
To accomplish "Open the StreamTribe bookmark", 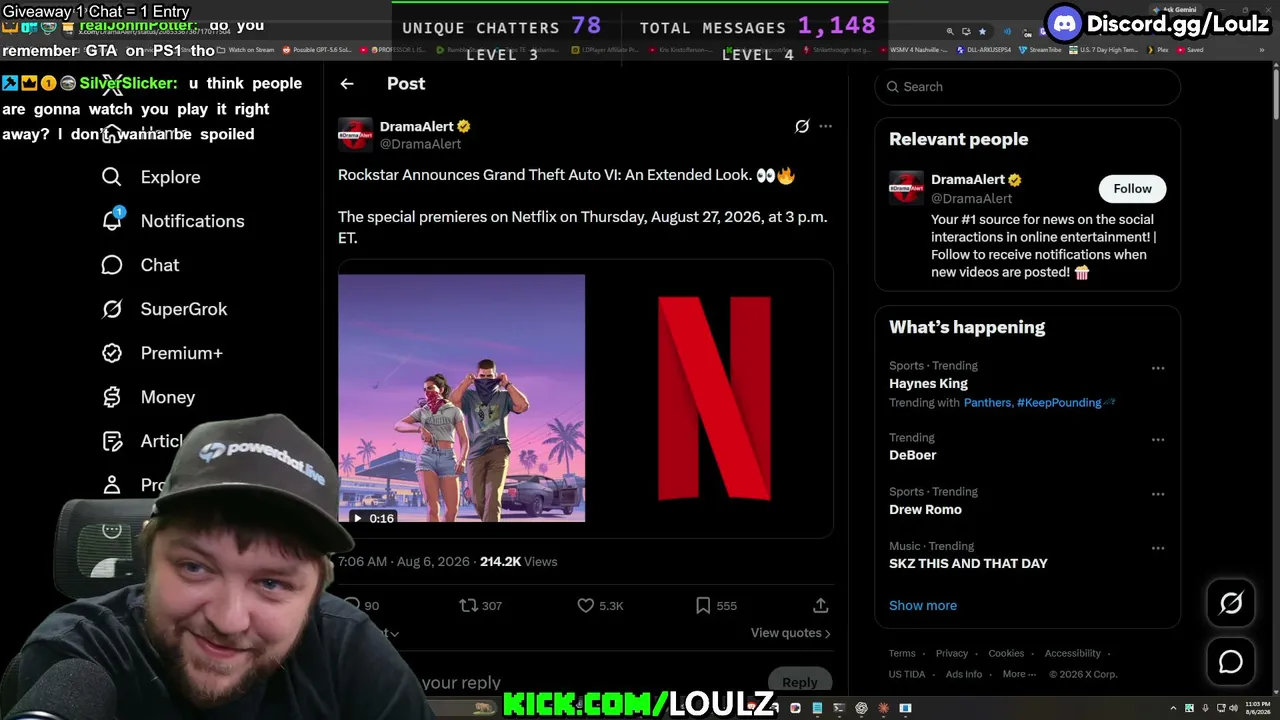I will point(1040,49).
